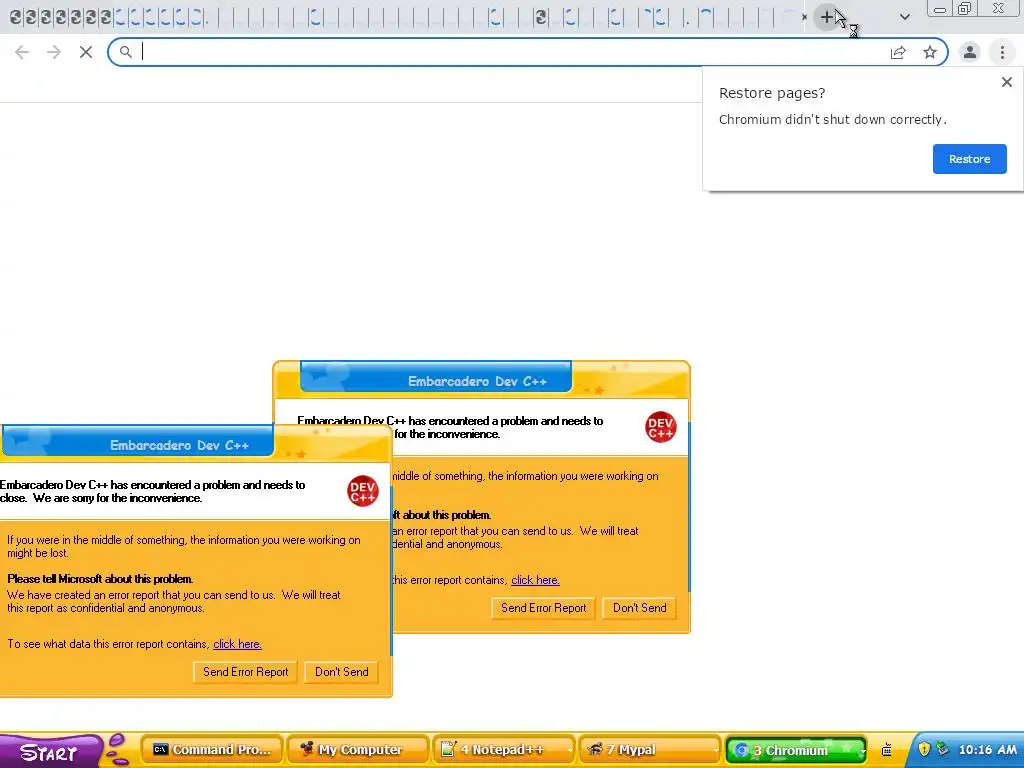Image resolution: width=1024 pixels, height=768 pixels.
Task: Switch to My Computer taskbar button
Action: (x=357, y=750)
